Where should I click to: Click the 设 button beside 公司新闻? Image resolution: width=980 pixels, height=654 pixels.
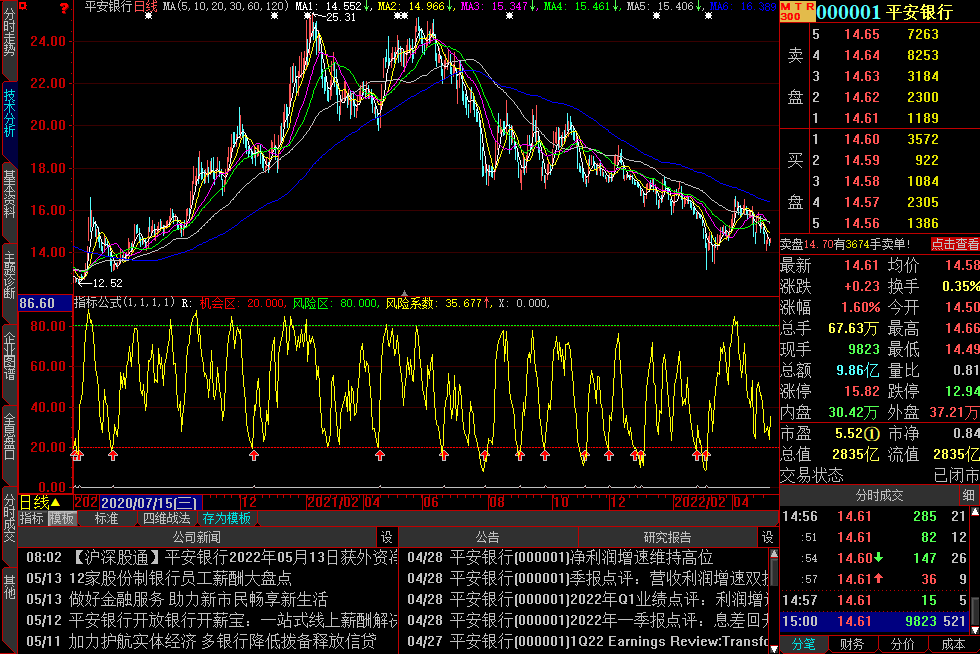click(387, 537)
